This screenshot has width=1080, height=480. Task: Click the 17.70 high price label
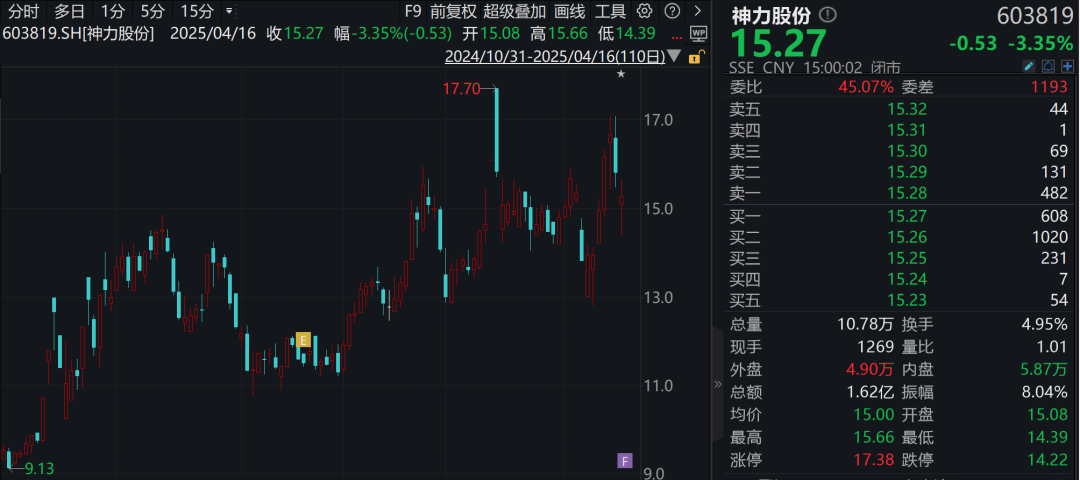[x=460, y=88]
